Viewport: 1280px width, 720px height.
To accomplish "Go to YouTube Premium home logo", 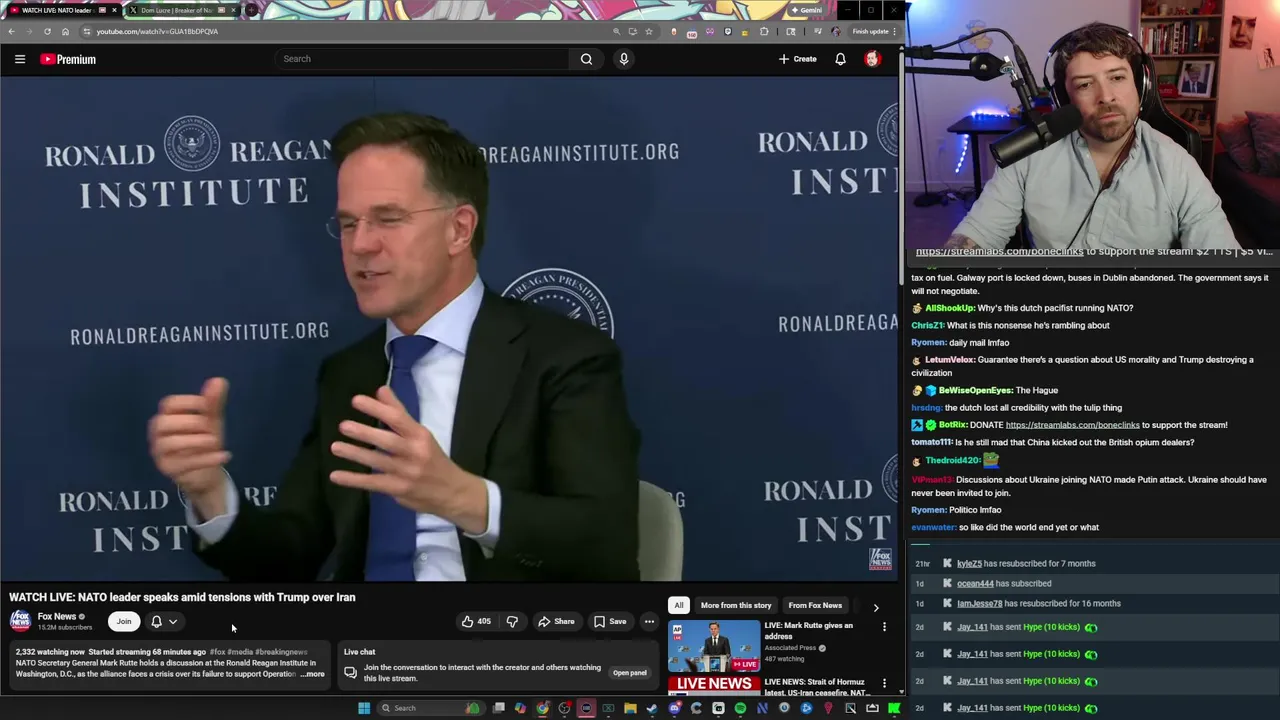I will tap(68, 59).
